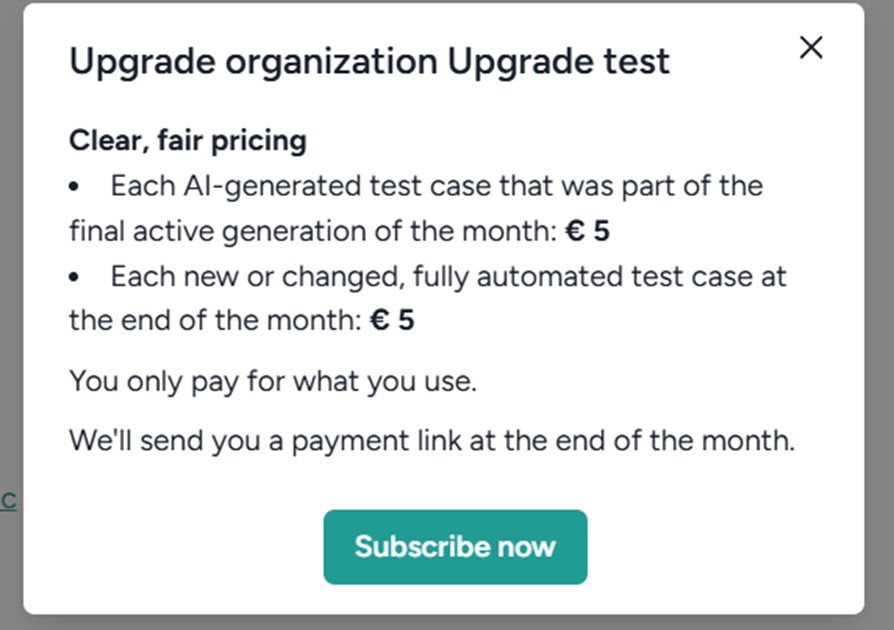Image resolution: width=894 pixels, height=630 pixels.
Task: Close the upgrade dialog with the X
Action: coord(811,47)
